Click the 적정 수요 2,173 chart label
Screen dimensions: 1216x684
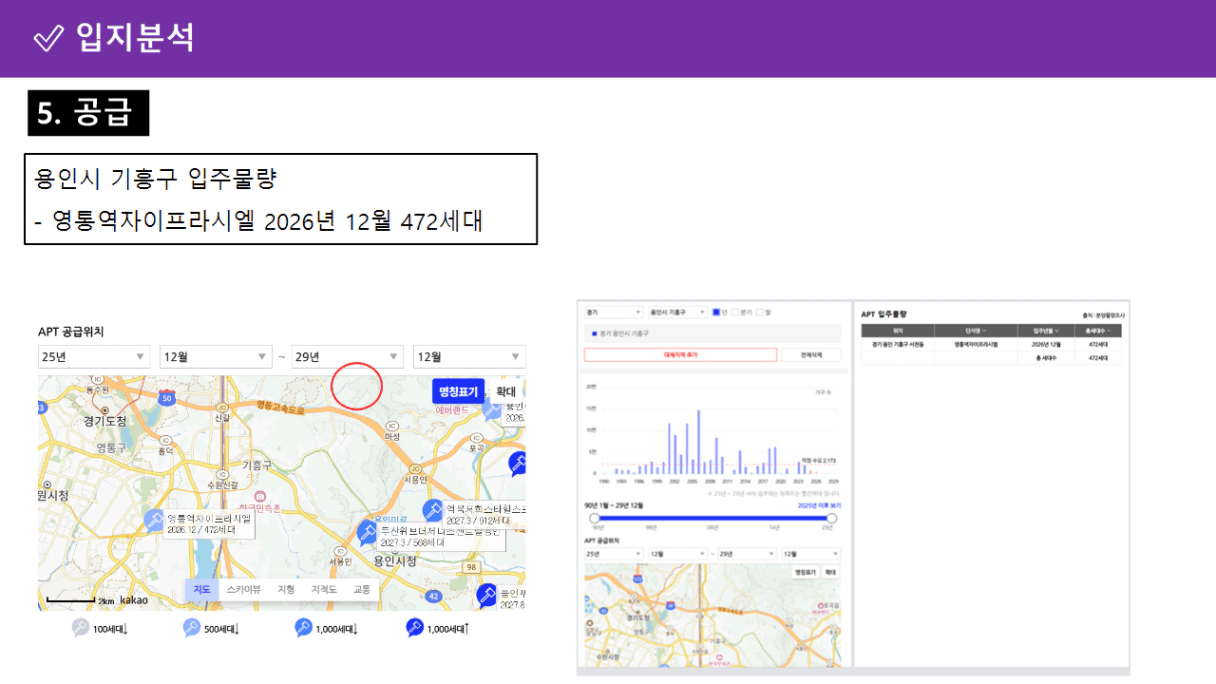(x=819, y=461)
